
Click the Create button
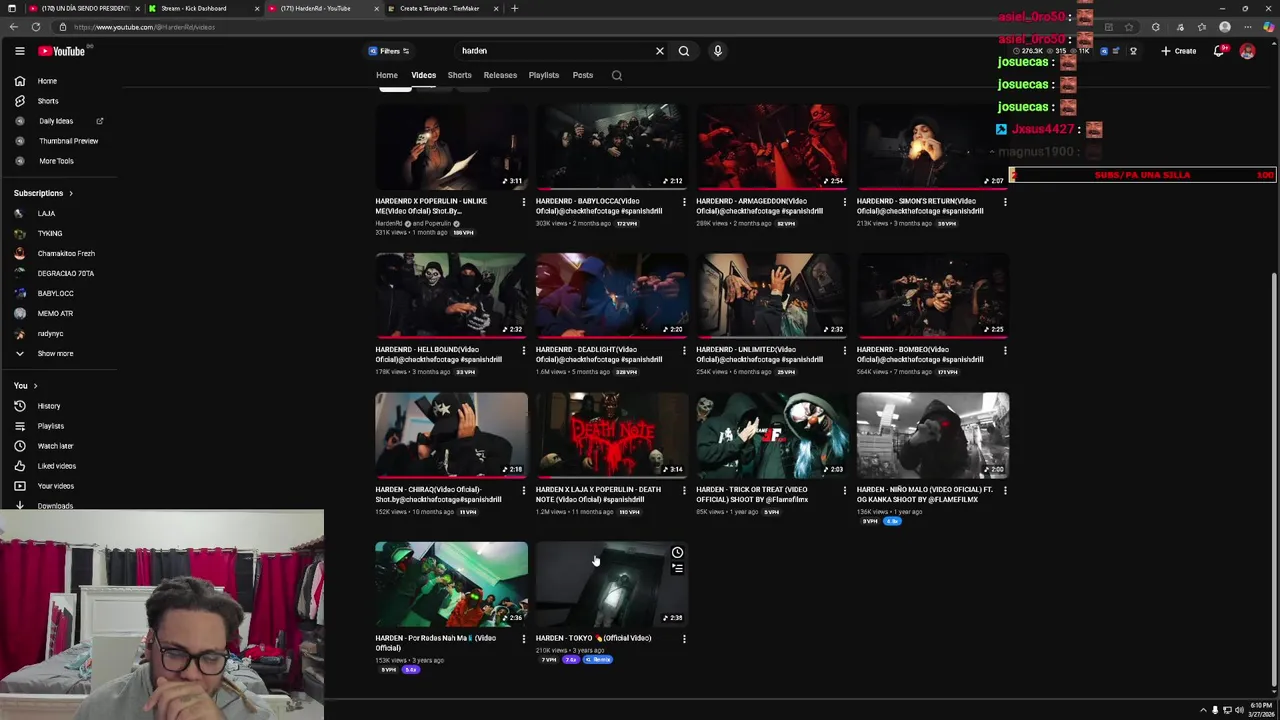(x=1179, y=51)
